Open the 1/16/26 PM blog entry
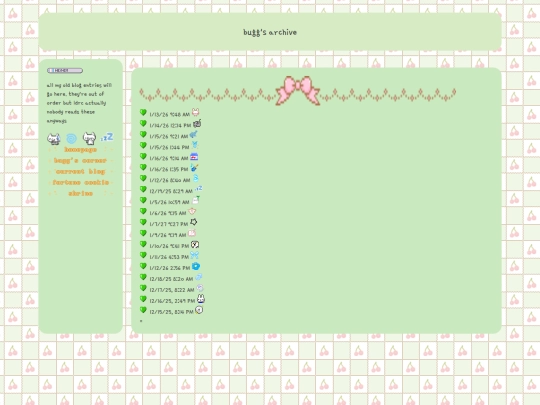This screenshot has height=405, width=540. [169, 169]
